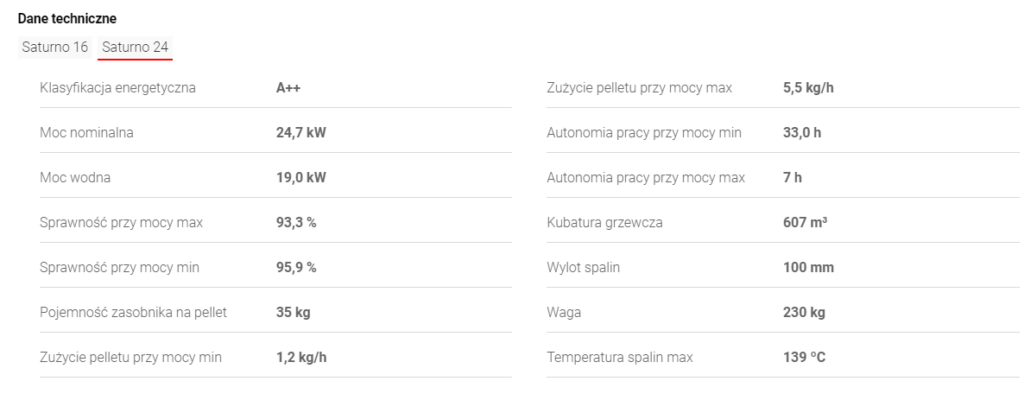Click the Sprawność przy mocy max label

coord(121,223)
